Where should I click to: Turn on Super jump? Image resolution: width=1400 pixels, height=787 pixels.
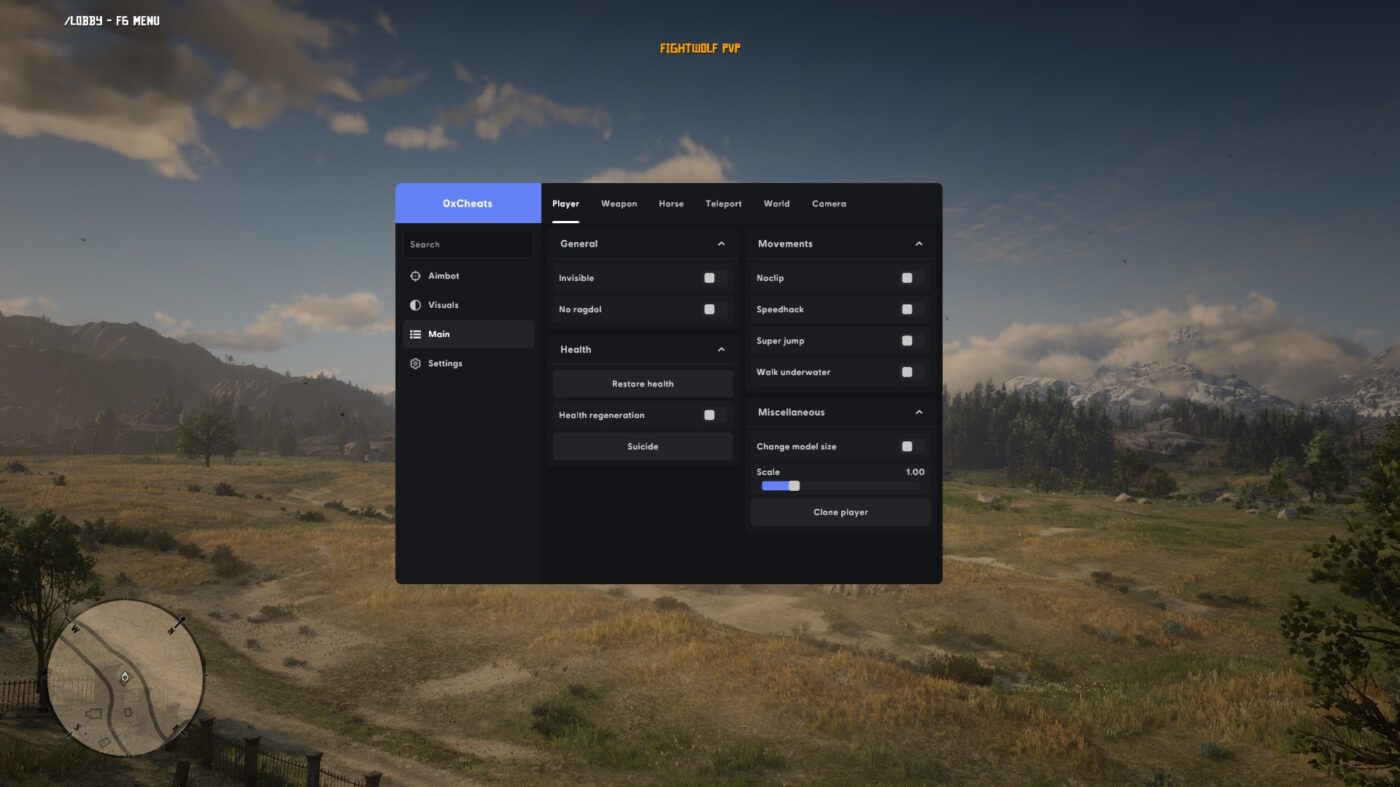pos(907,340)
